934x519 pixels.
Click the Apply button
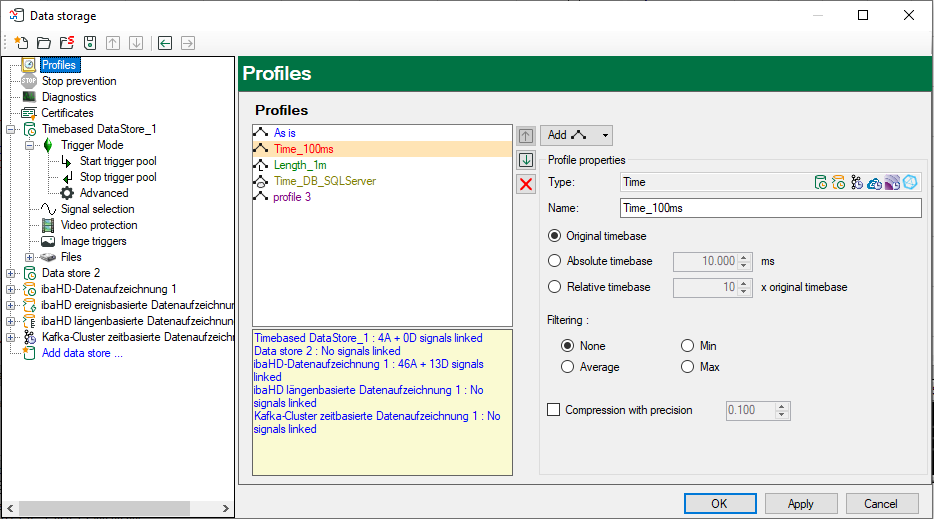point(800,504)
